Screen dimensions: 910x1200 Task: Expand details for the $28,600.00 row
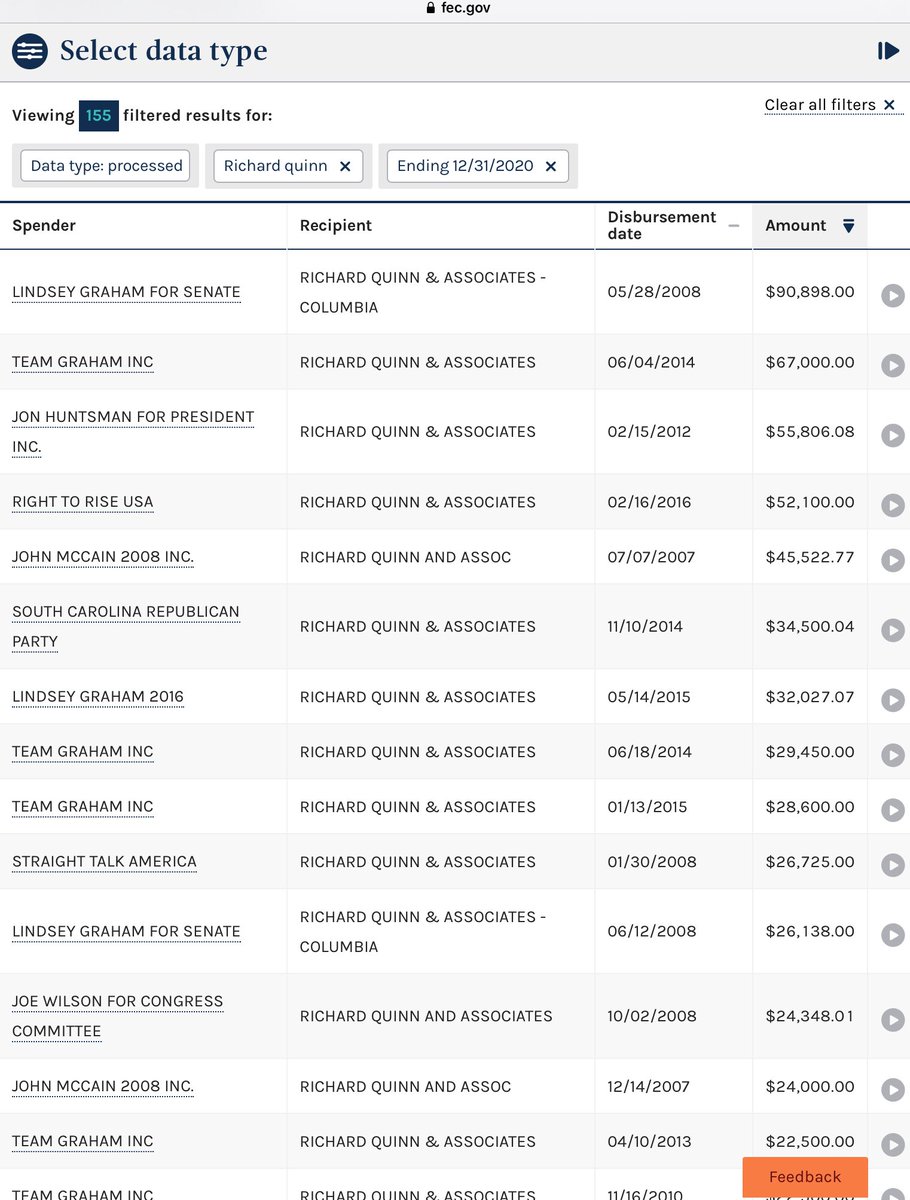click(x=892, y=810)
